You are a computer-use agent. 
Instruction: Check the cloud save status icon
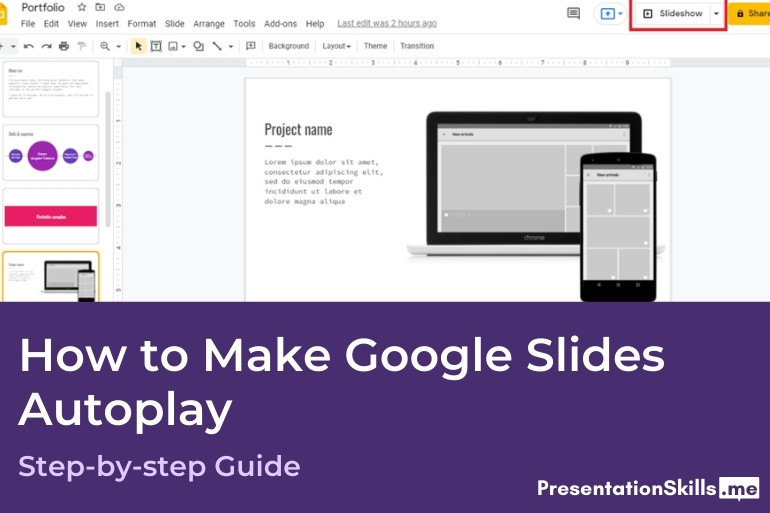coord(119,7)
